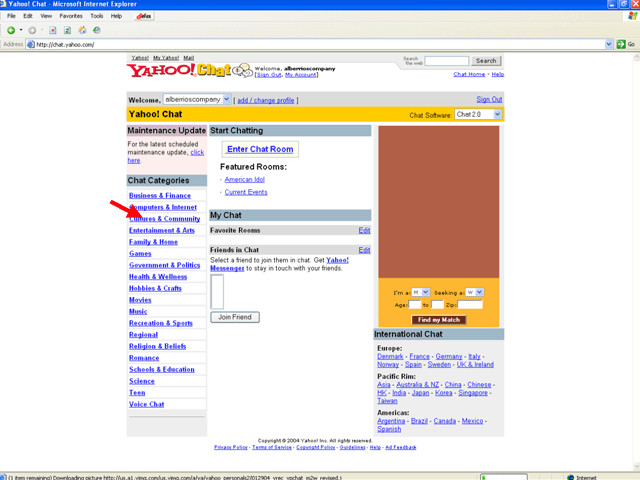Open the File menu
This screenshot has height=480, width=640.
[x=11, y=16]
